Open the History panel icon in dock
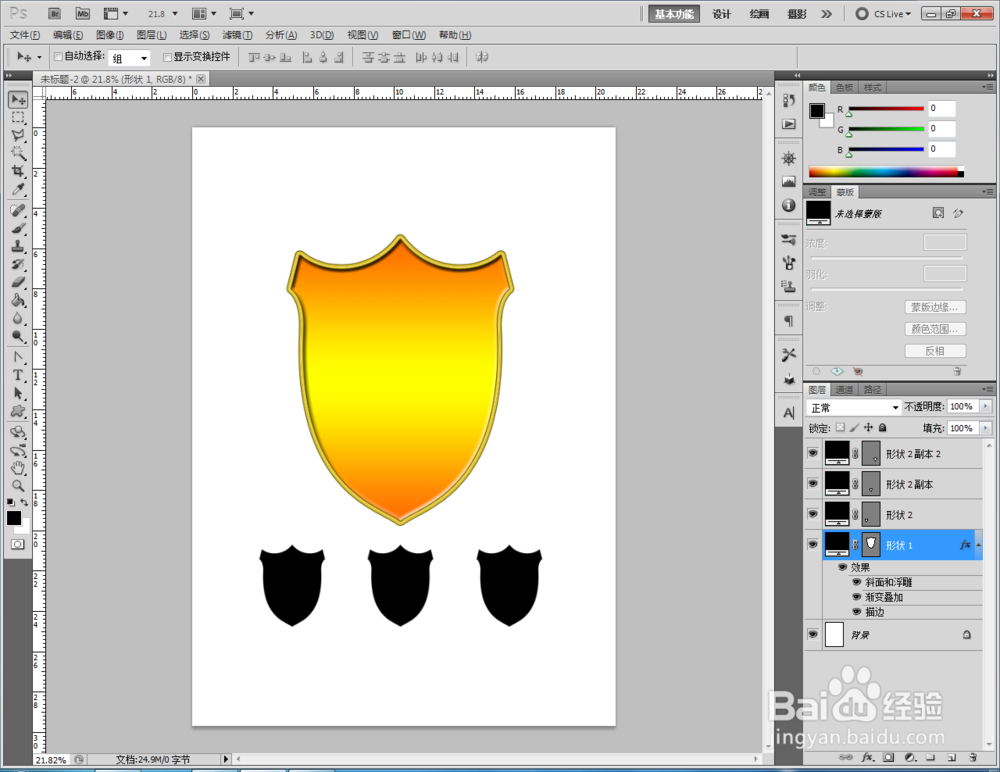 click(789, 101)
